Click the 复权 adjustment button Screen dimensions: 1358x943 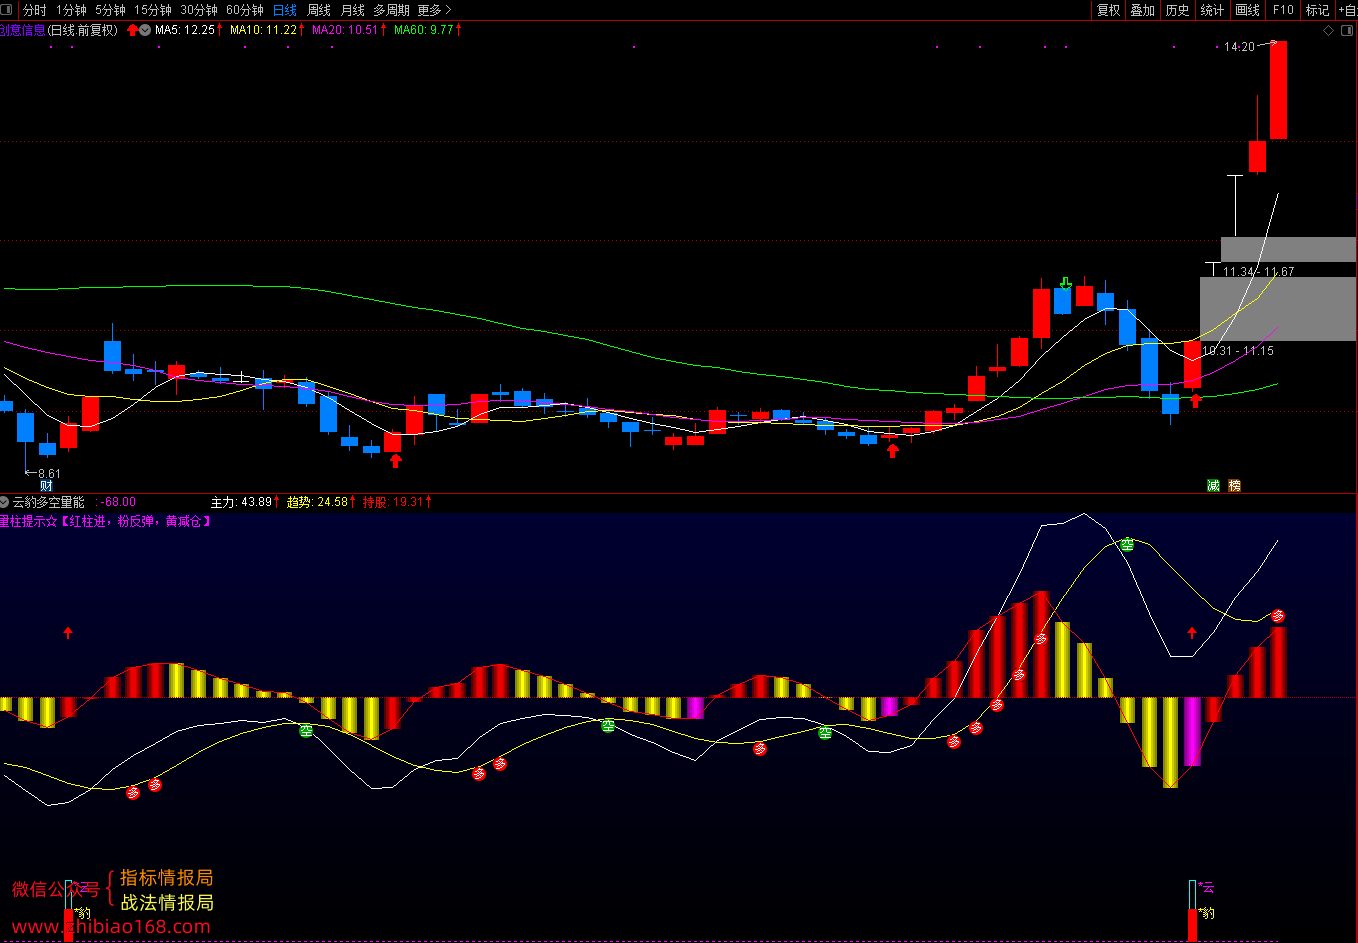pyautogui.click(x=1108, y=10)
